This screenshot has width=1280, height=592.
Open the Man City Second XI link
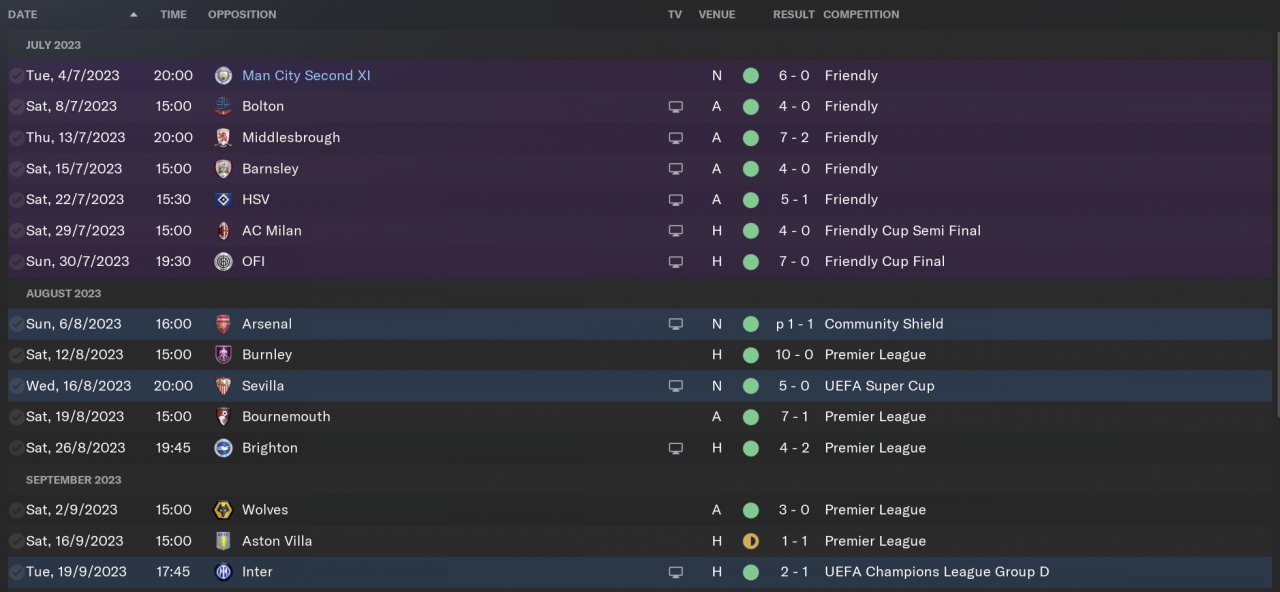tap(306, 76)
